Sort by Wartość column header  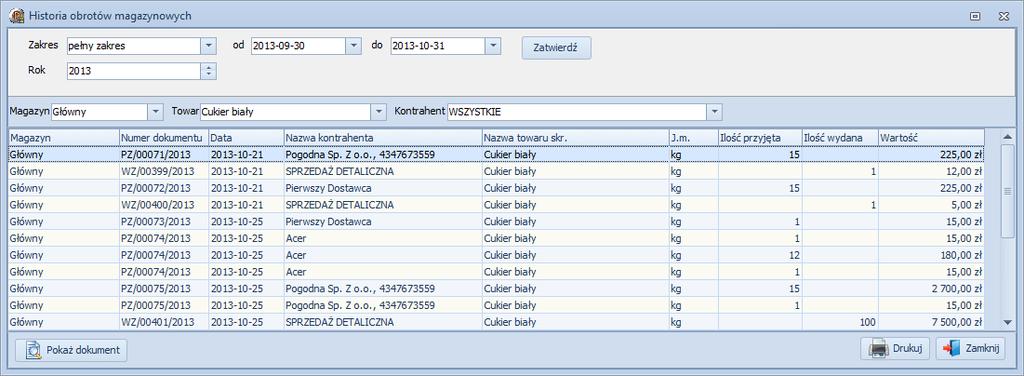[x=931, y=138]
